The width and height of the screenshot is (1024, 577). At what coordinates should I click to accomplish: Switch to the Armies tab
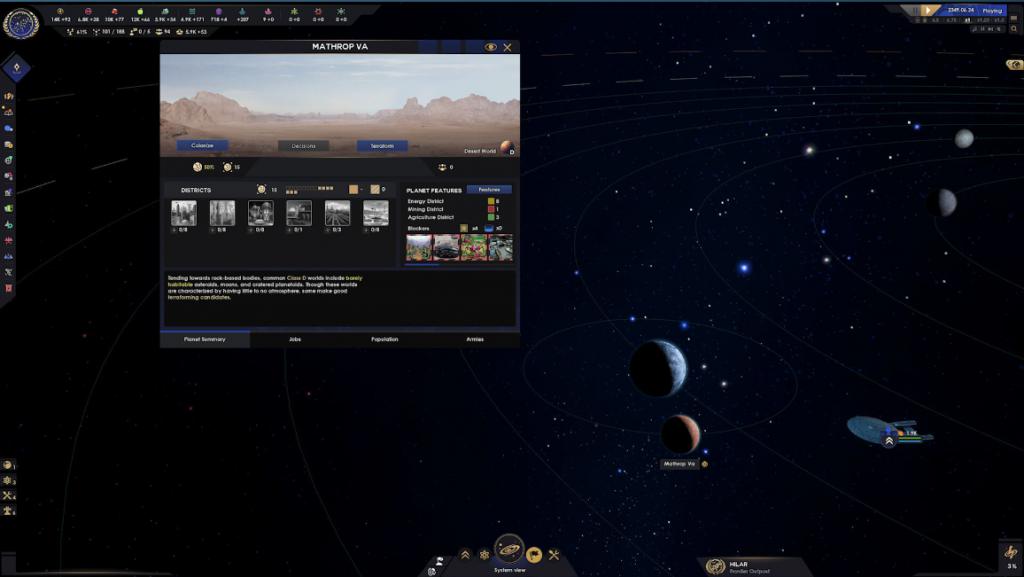pyautogui.click(x=475, y=339)
